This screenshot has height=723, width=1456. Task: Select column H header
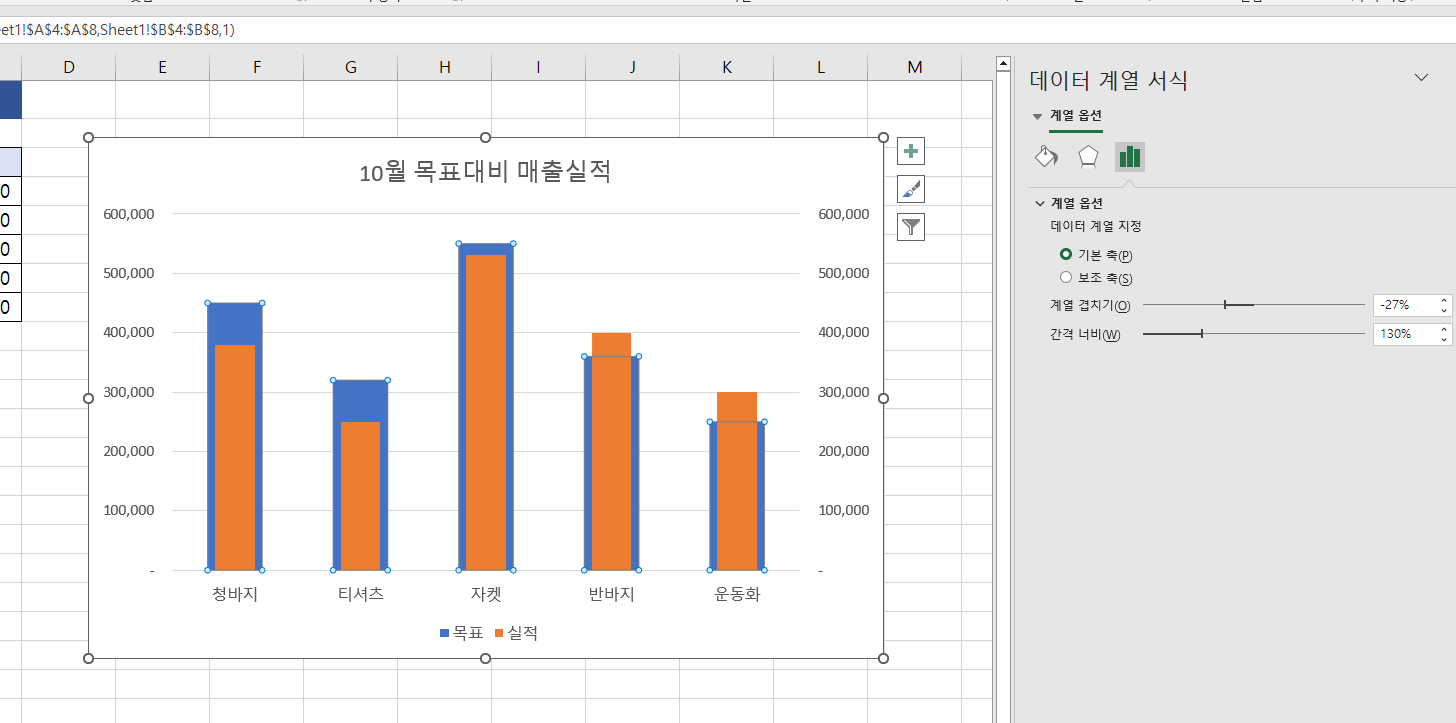point(445,67)
